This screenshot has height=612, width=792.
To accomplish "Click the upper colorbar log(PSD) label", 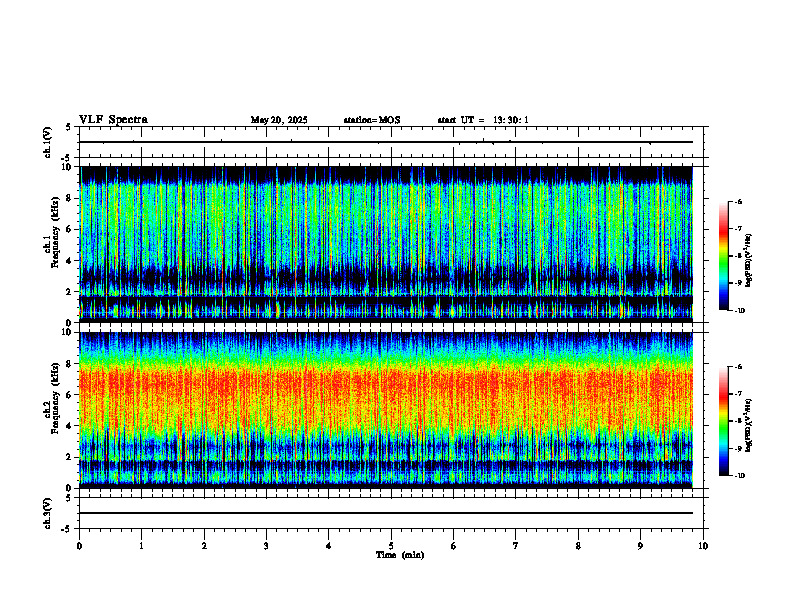I will pyautogui.click(x=749, y=261).
